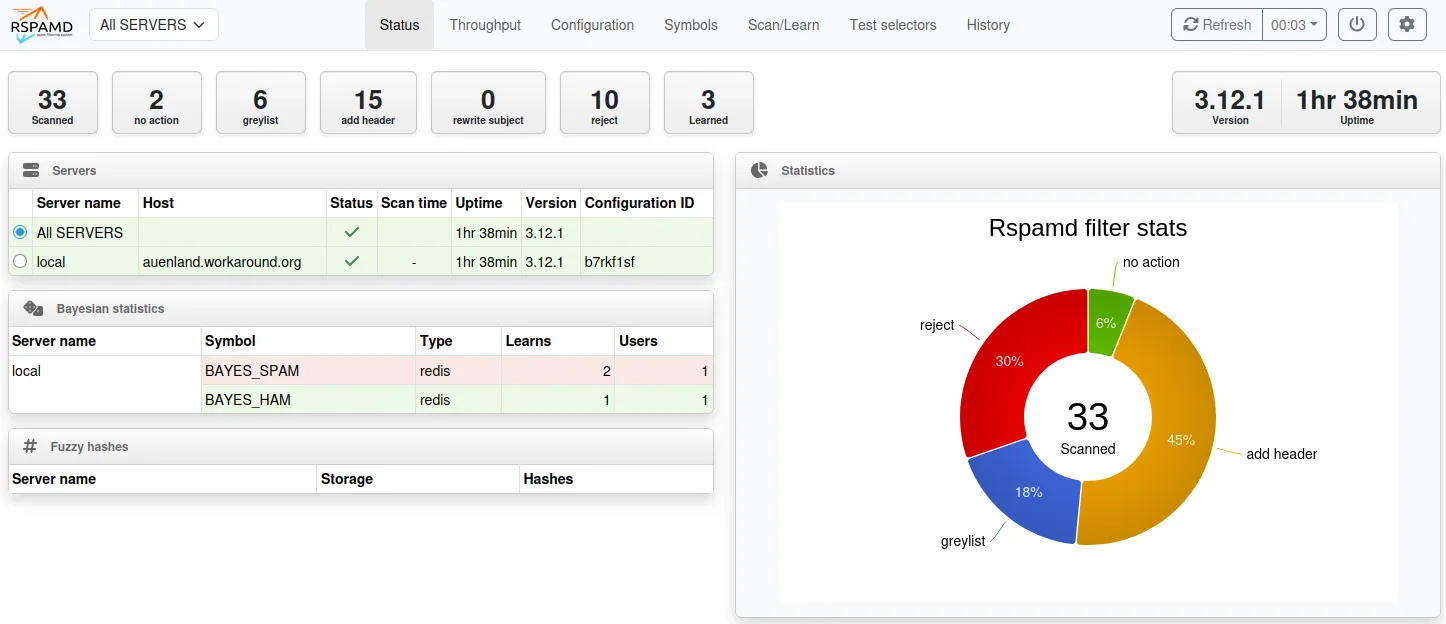Open the All SERVERS dropdown selector
This screenshot has height=624, width=1446.
pyautogui.click(x=154, y=25)
